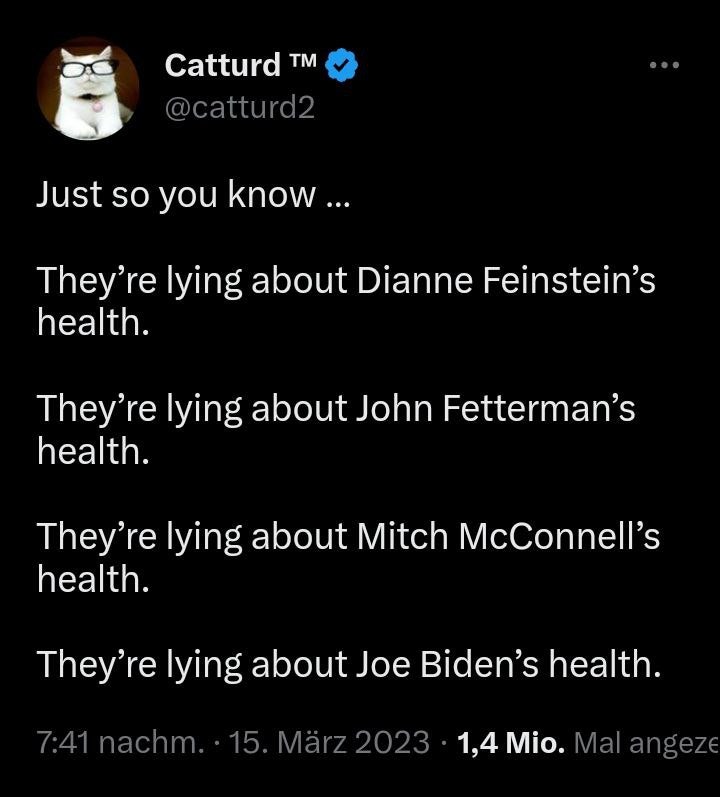This screenshot has height=797, width=720.
Task: Open the three-dot more options menu
Action: 663,66
